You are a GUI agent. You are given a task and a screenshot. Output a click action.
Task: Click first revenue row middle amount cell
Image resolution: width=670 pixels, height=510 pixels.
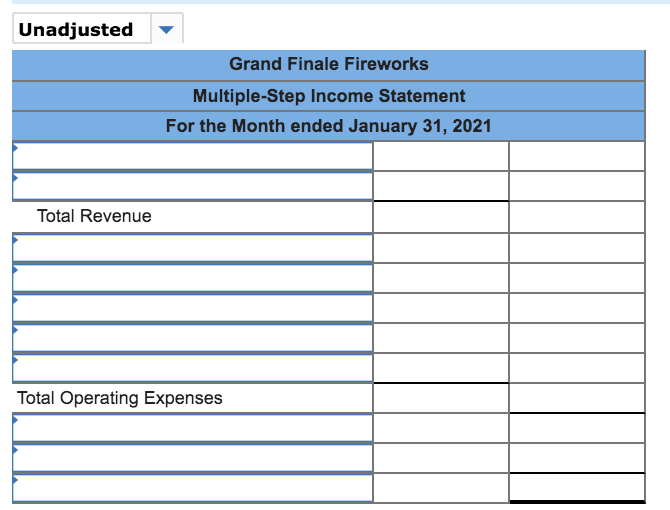[441, 156]
